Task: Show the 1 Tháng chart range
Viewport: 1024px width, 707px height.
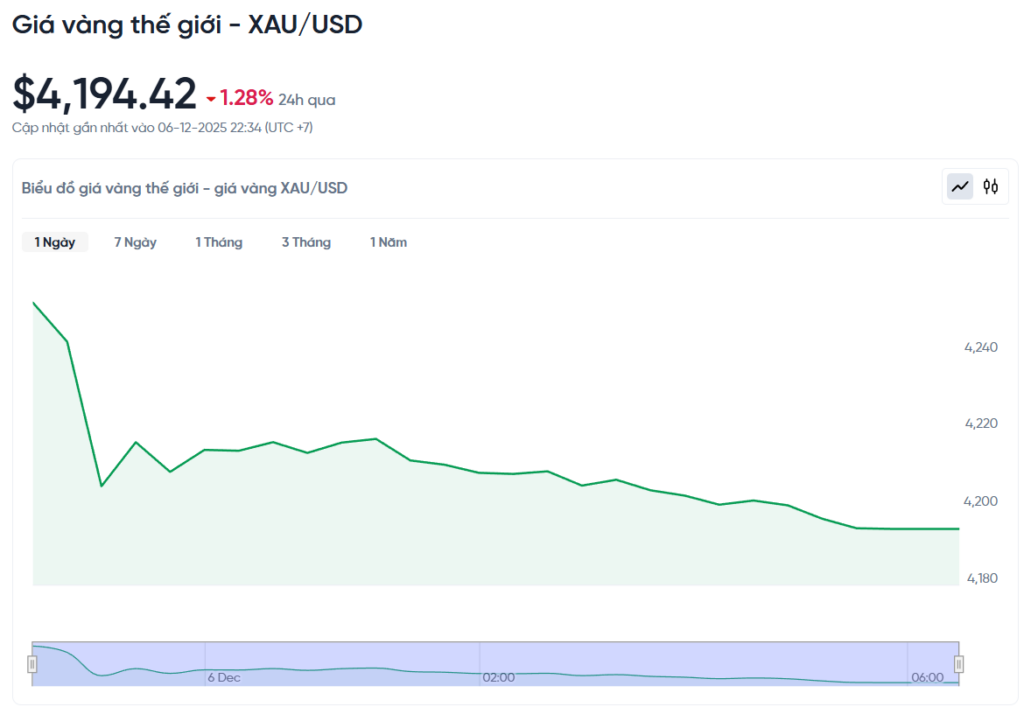Action: [x=219, y=242]
